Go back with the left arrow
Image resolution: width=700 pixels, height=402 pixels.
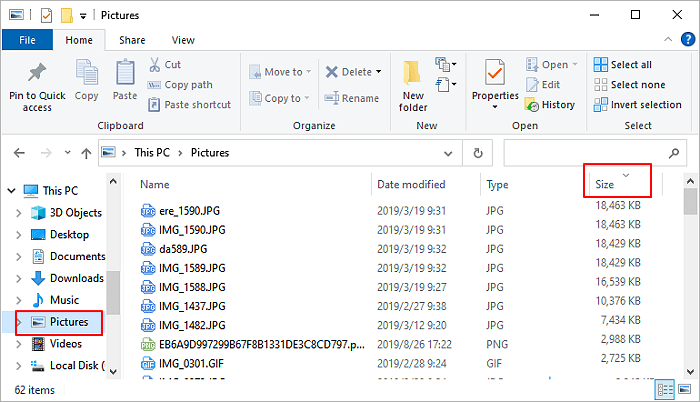19,153
